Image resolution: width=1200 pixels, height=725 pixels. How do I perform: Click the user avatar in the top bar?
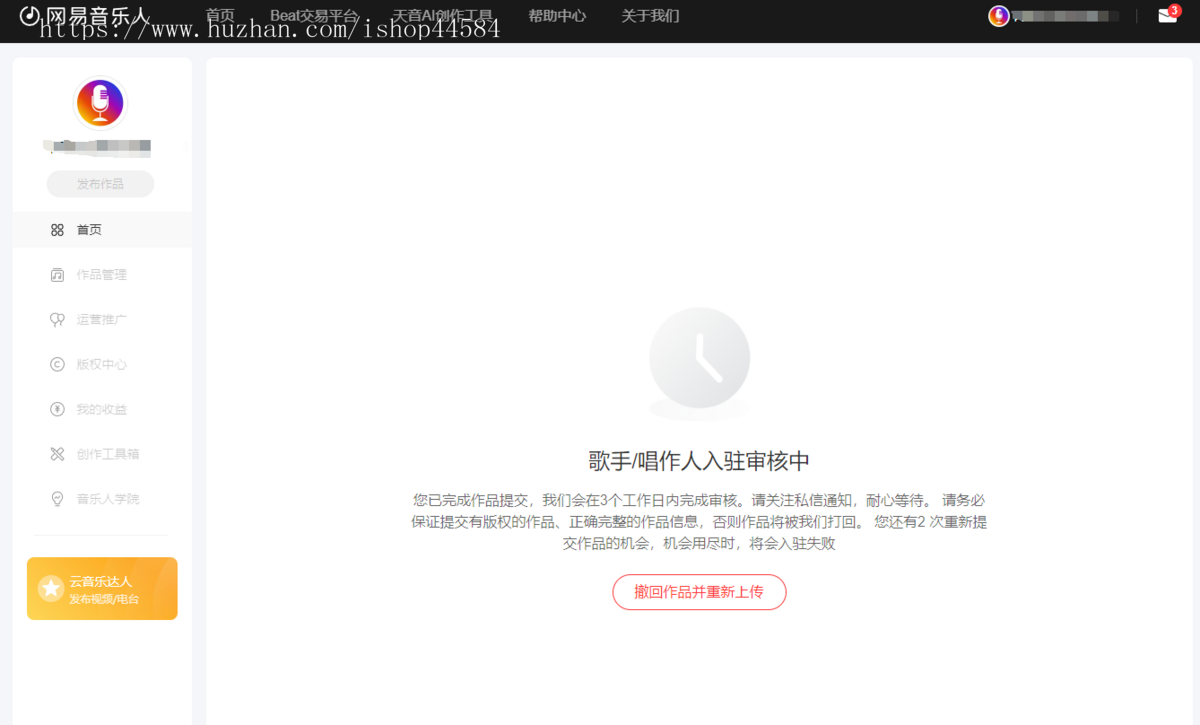(x=998, y=16)
